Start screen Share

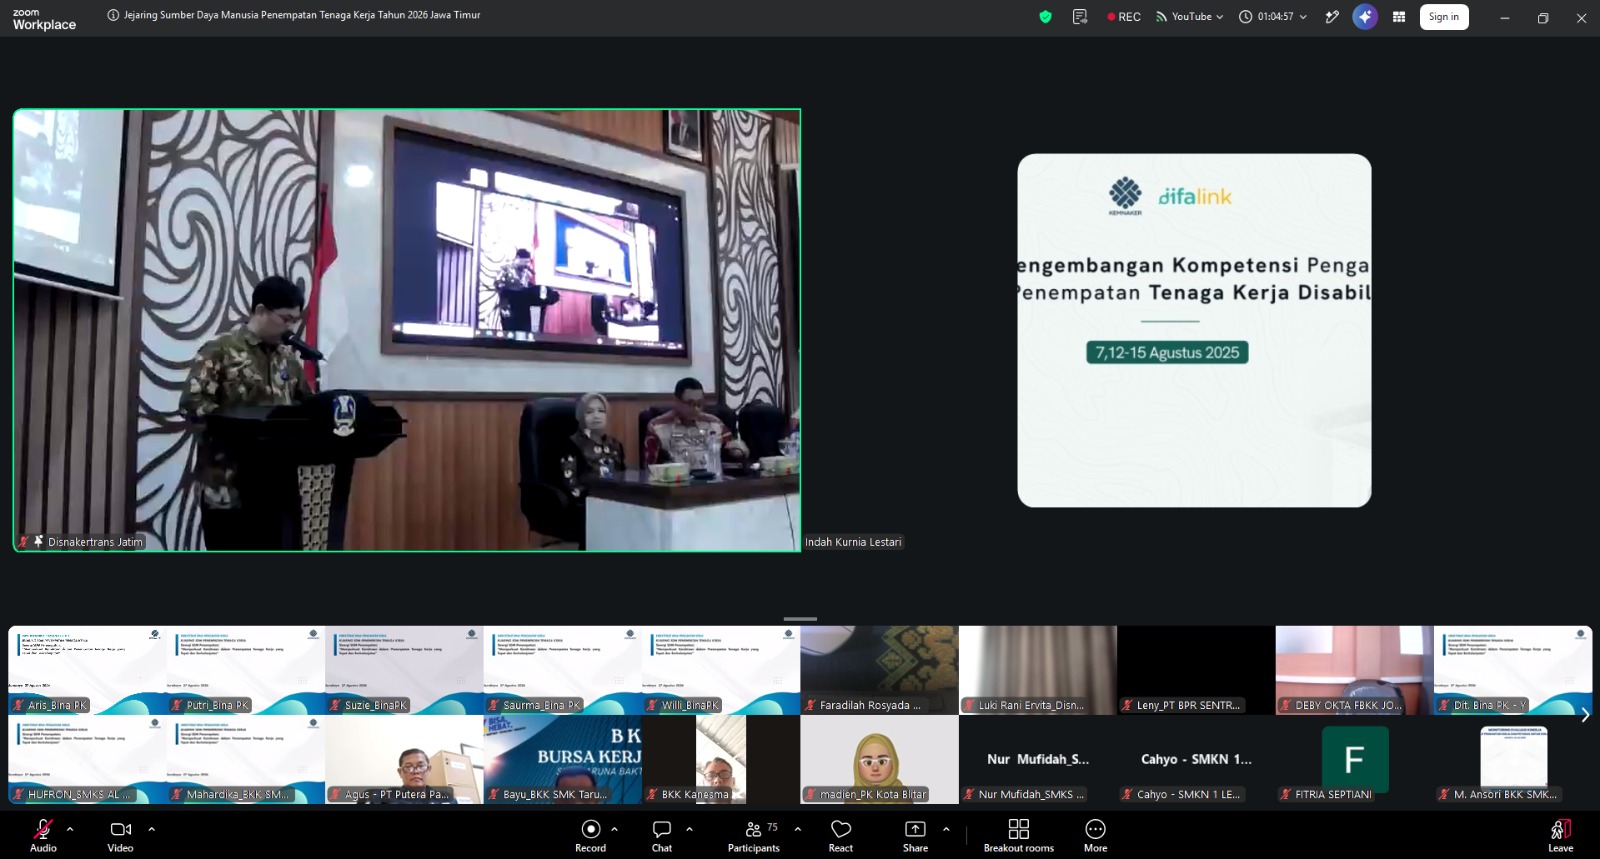pos(915,835)
